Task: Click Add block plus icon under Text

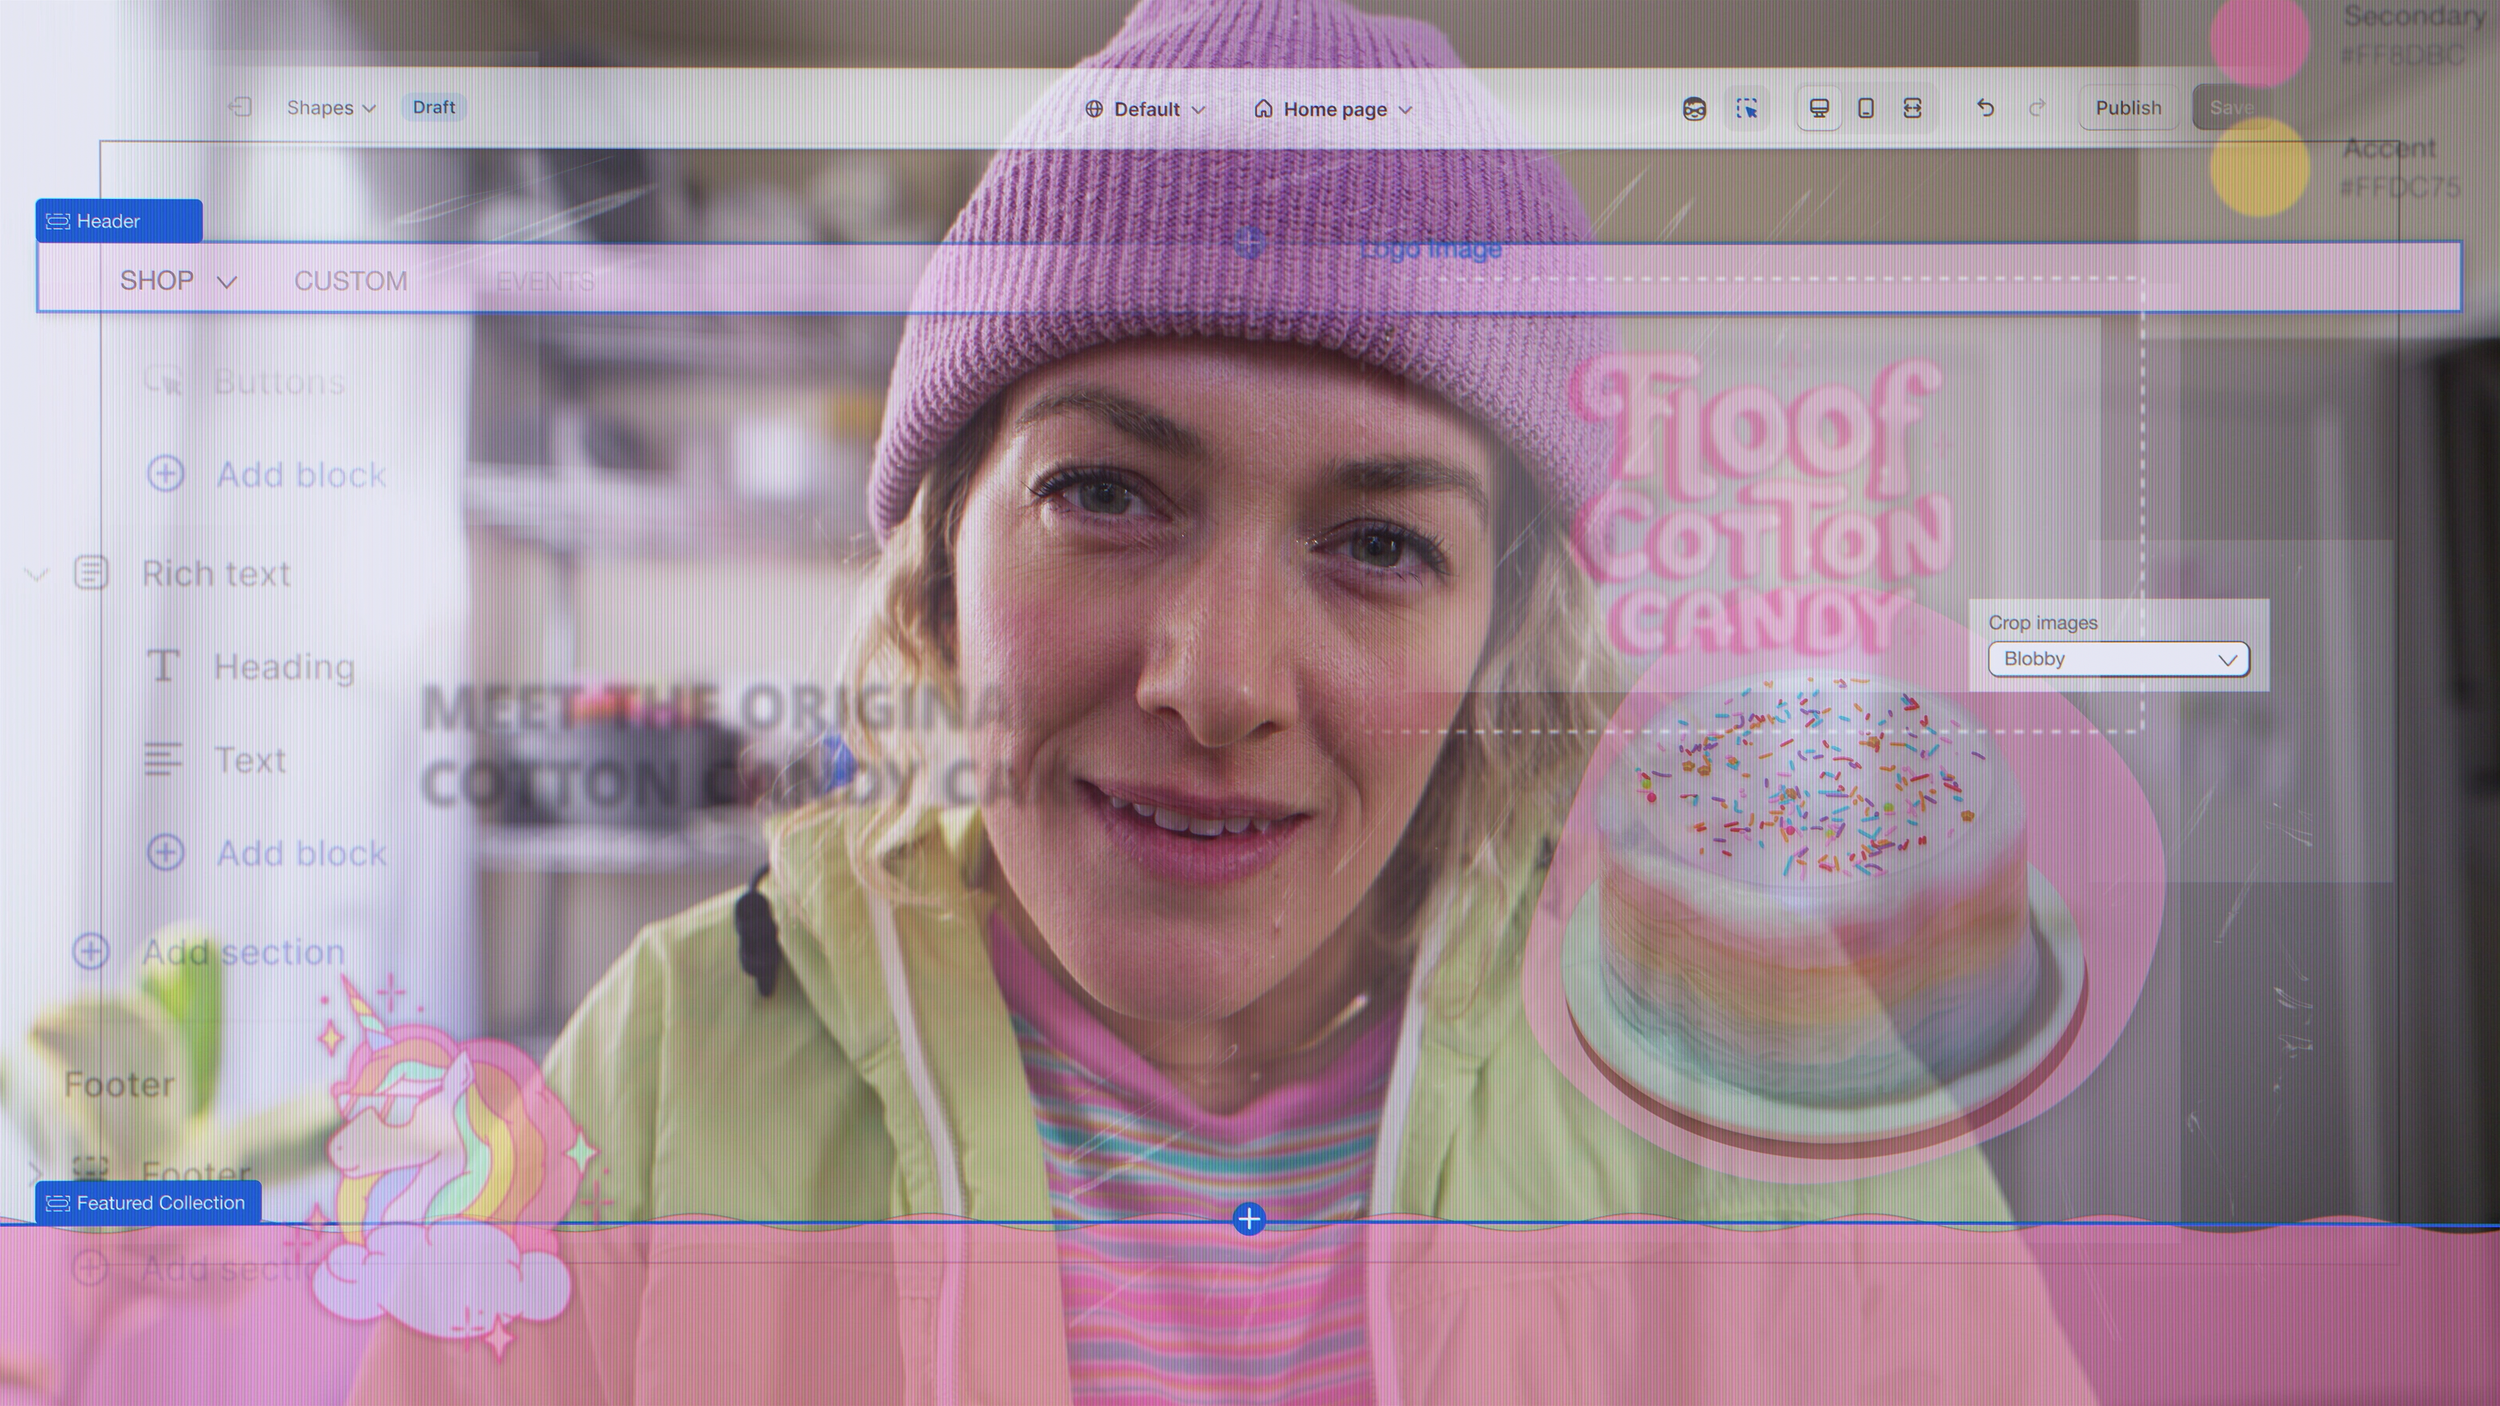Action: [166, 853]
